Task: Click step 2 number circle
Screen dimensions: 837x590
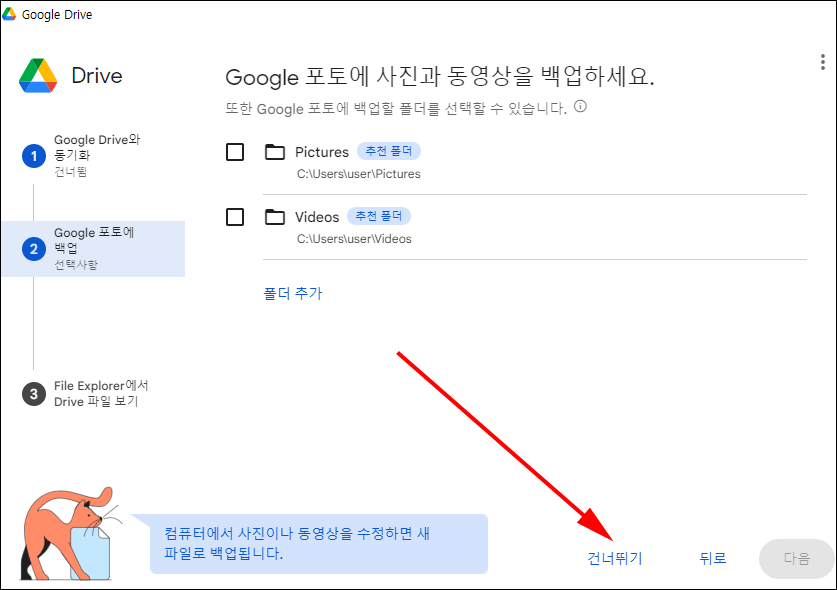Action: click(x=34, y=249)
